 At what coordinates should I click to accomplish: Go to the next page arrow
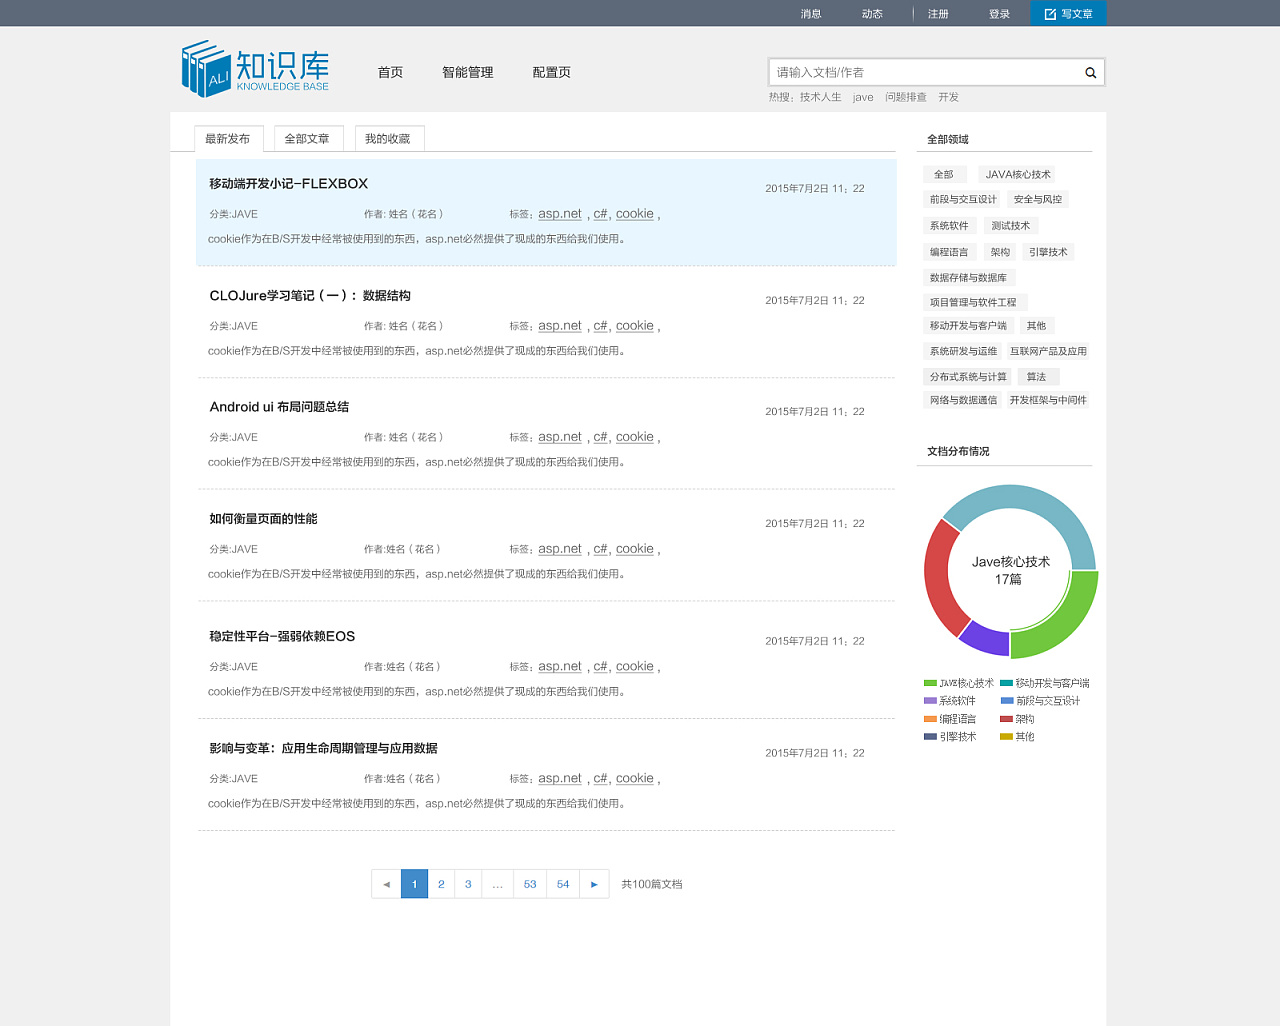tap(594, 884)
